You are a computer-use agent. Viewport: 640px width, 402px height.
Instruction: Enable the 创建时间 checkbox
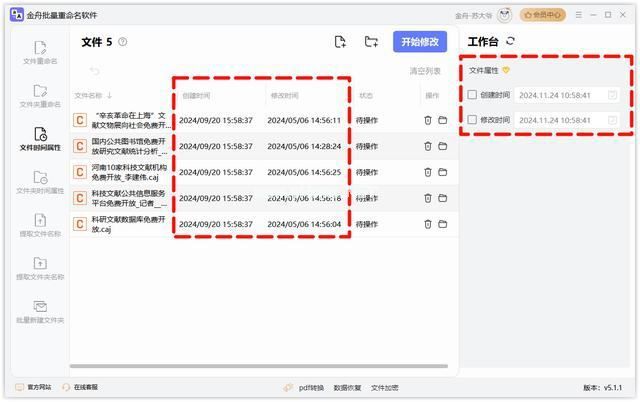pyautogui.click(x=472, y=95)
